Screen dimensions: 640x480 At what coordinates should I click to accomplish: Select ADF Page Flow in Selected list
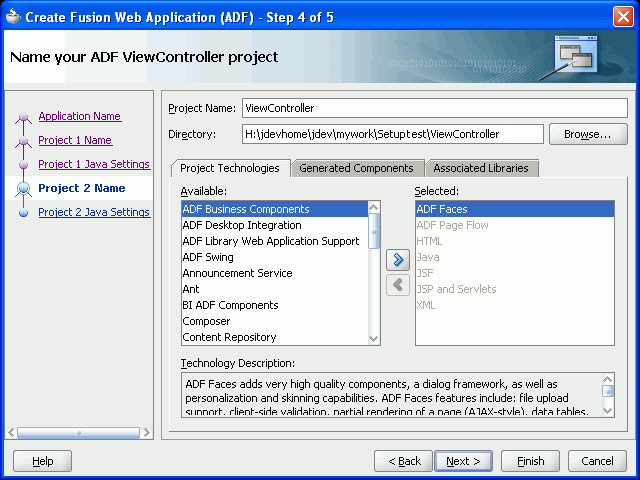[515, 225]
